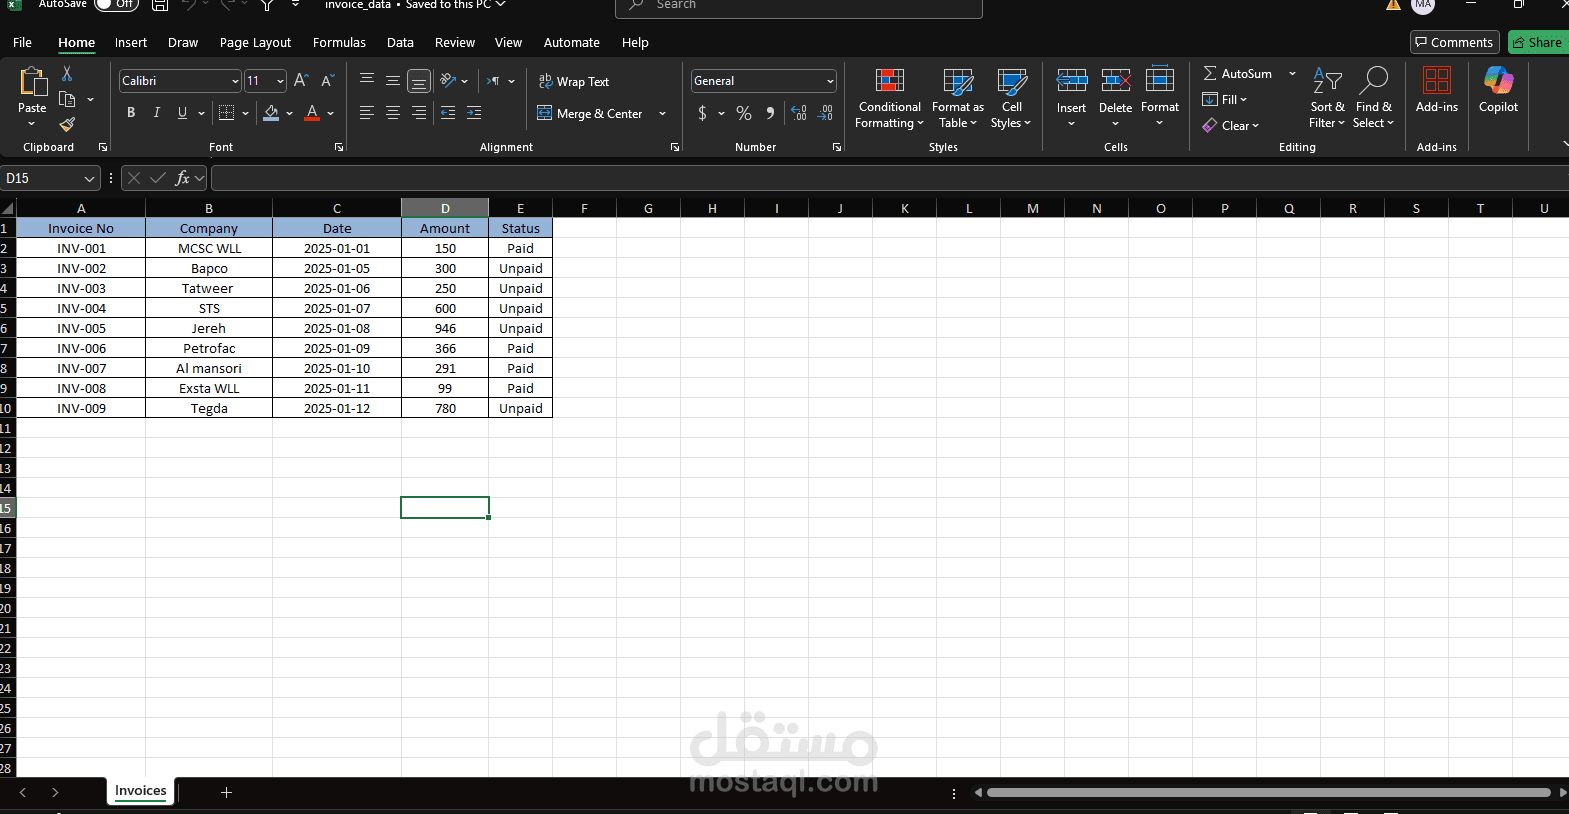Click the Center alignment icon
The height and width of the screenshot is (814, 1569).
(x=393, y=113)
